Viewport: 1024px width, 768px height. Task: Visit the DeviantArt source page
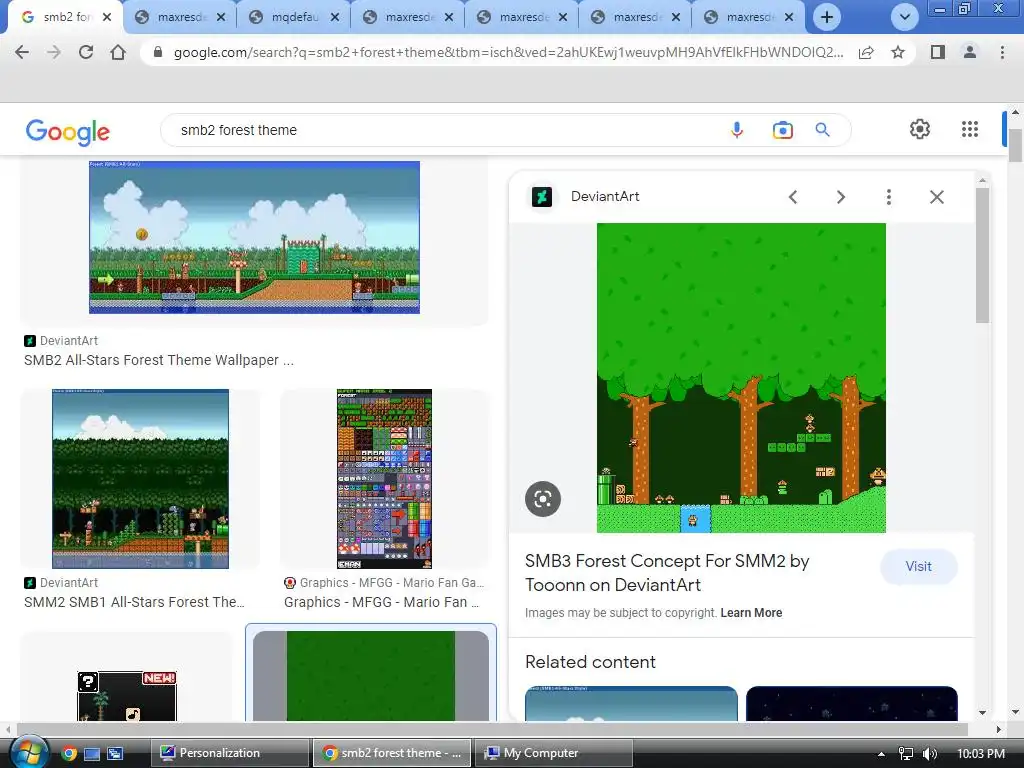918,566
